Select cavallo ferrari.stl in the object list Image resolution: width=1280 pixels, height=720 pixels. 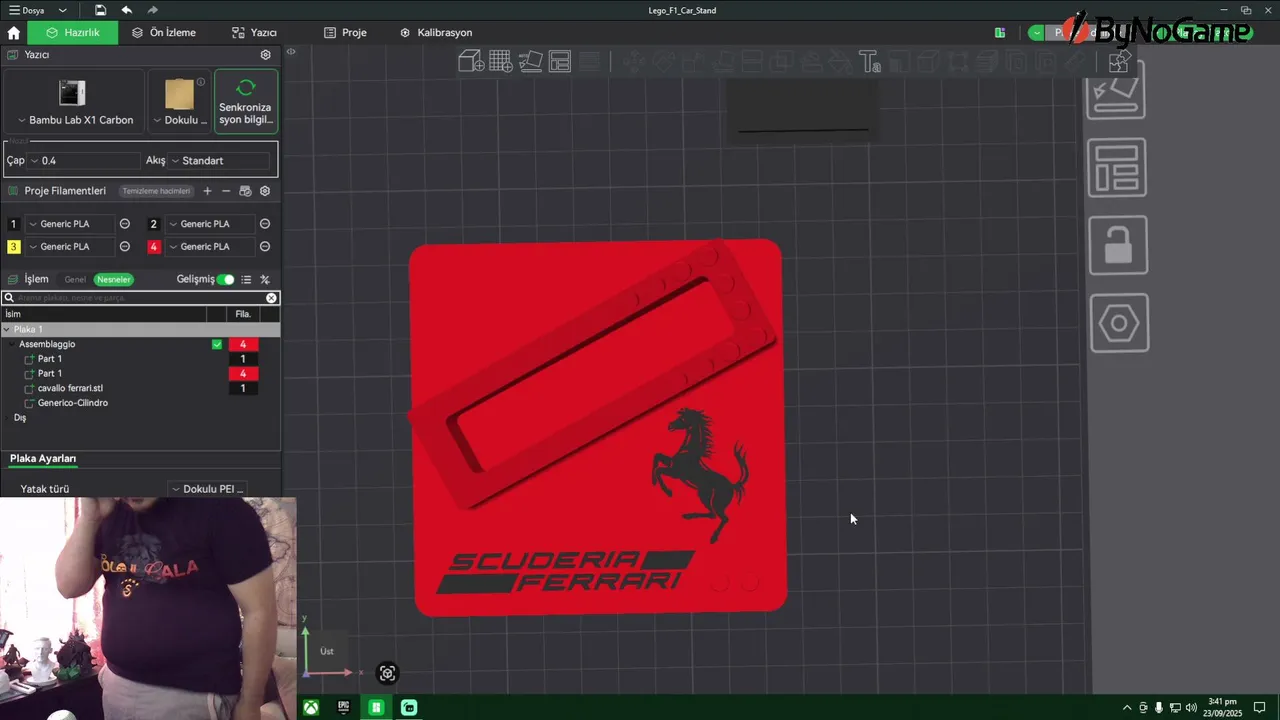pyautogui.click(x=70, y=388)
